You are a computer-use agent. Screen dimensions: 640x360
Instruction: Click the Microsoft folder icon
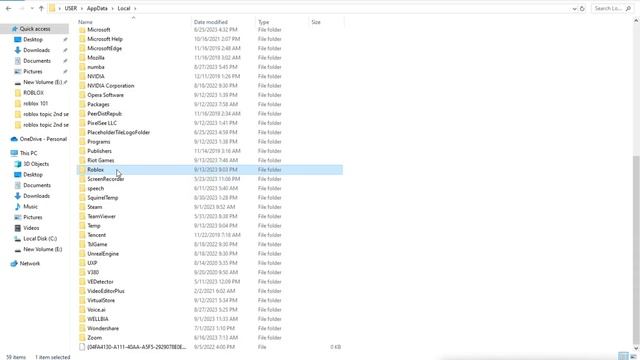(82, 30)
